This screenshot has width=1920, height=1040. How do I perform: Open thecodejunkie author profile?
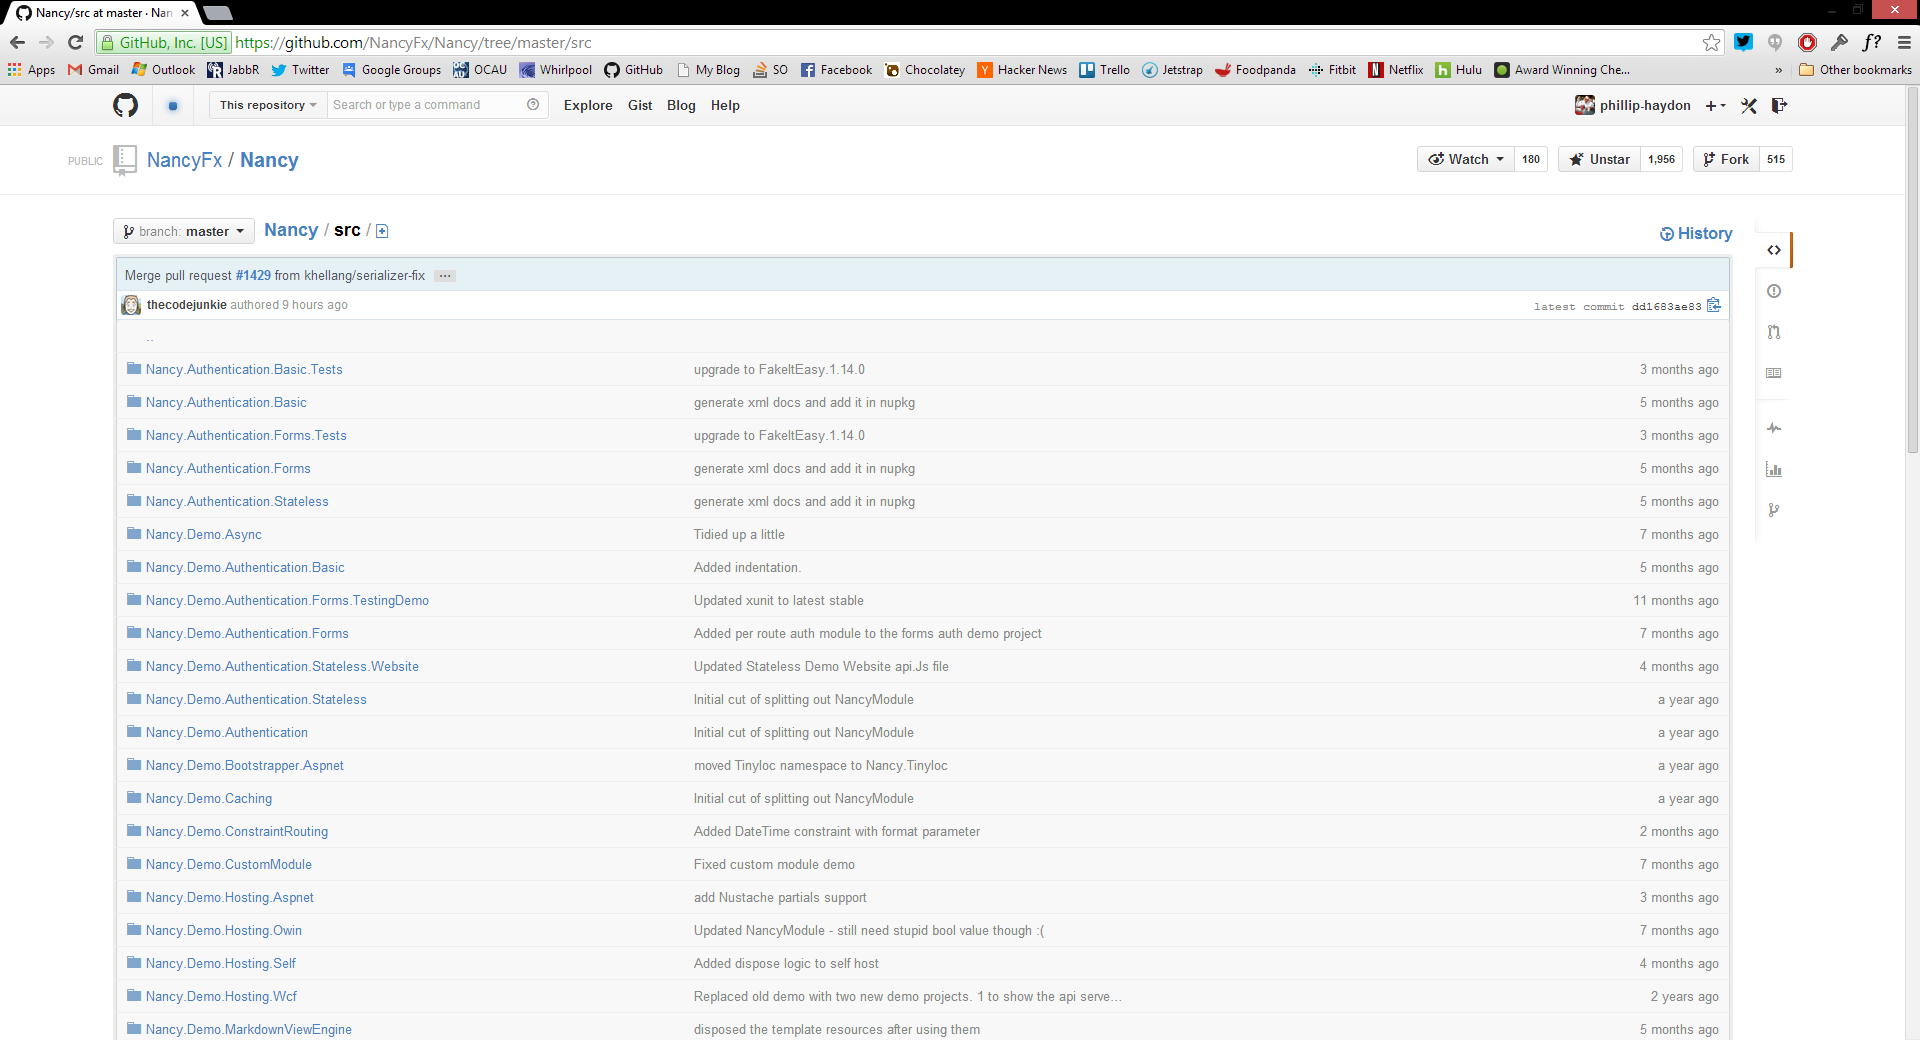click(187, 305)
